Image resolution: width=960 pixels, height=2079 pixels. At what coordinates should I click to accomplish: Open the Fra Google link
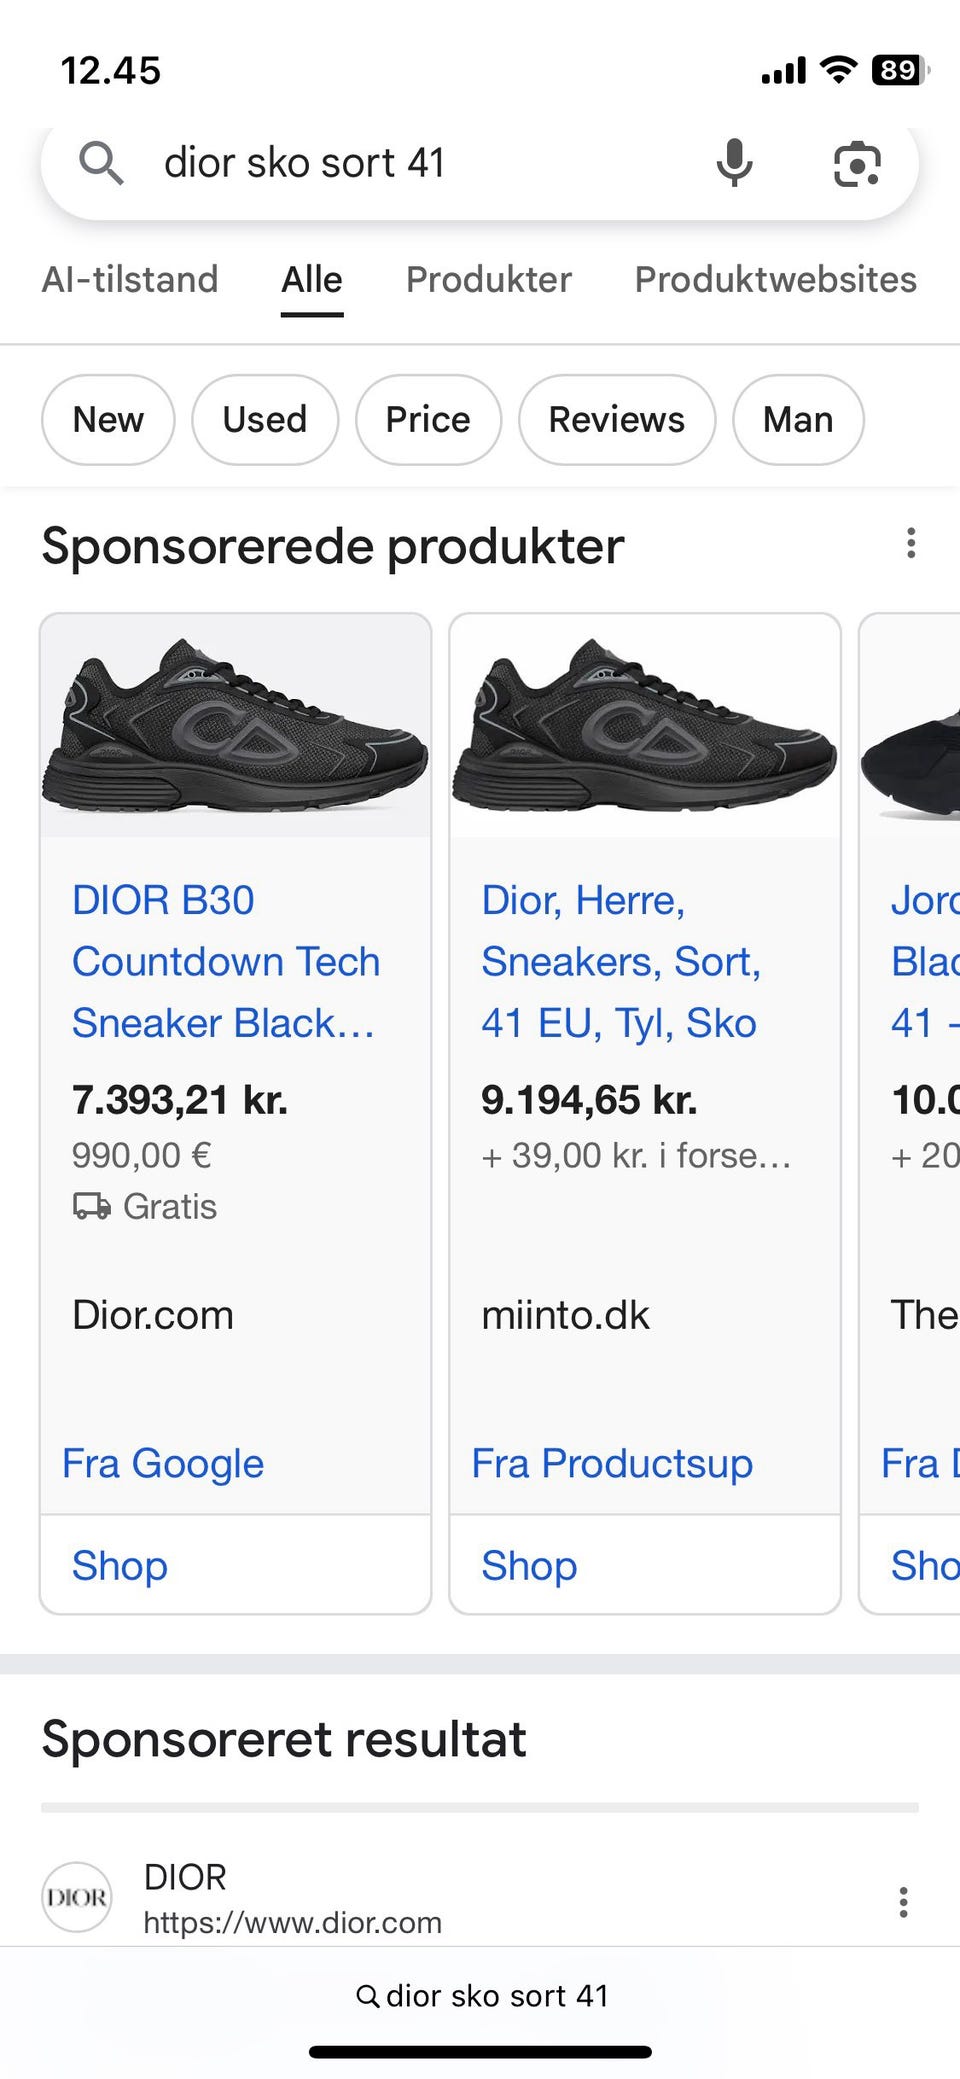tap(163, 1463)
